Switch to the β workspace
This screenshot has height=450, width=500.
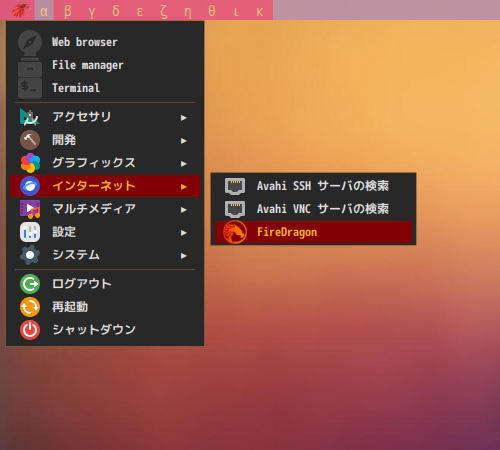click(68, 11)
